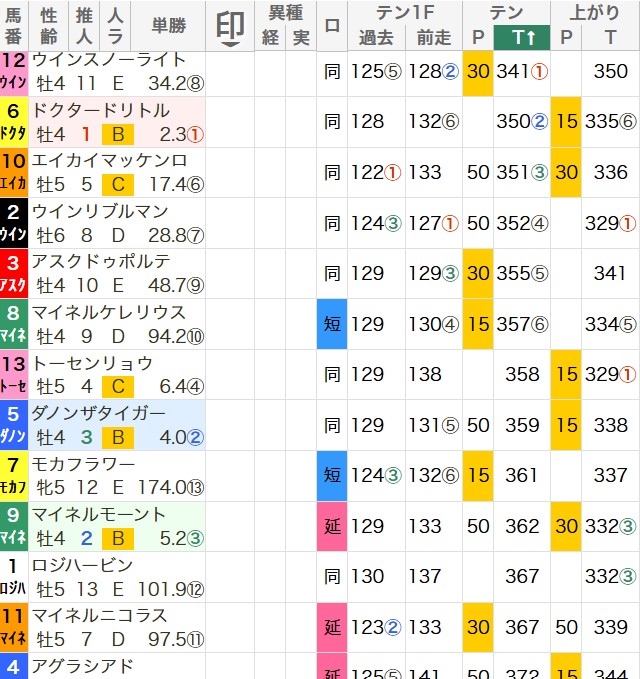Select horse number 5 blue badge
Image resolution: width=640 pixels, height=679 pixels.
pyautogui.click(x=14, y=425)
